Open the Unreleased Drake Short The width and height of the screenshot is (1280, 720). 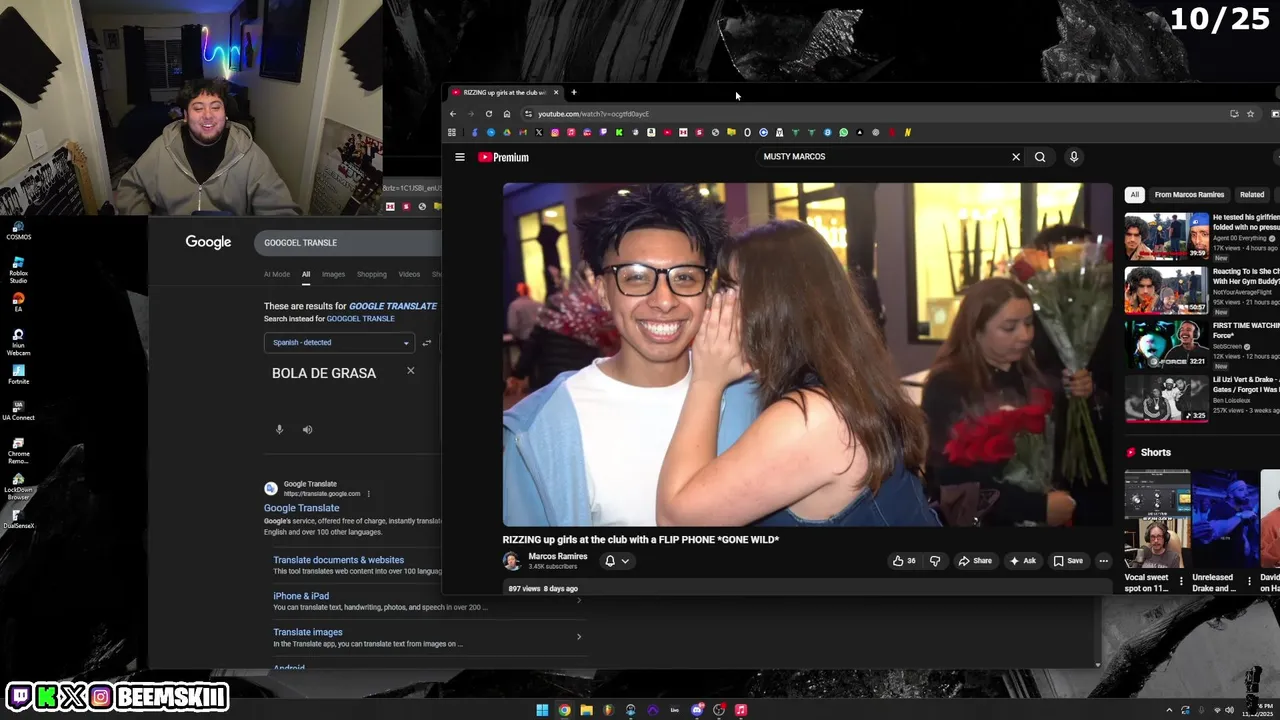(1225, 518)
